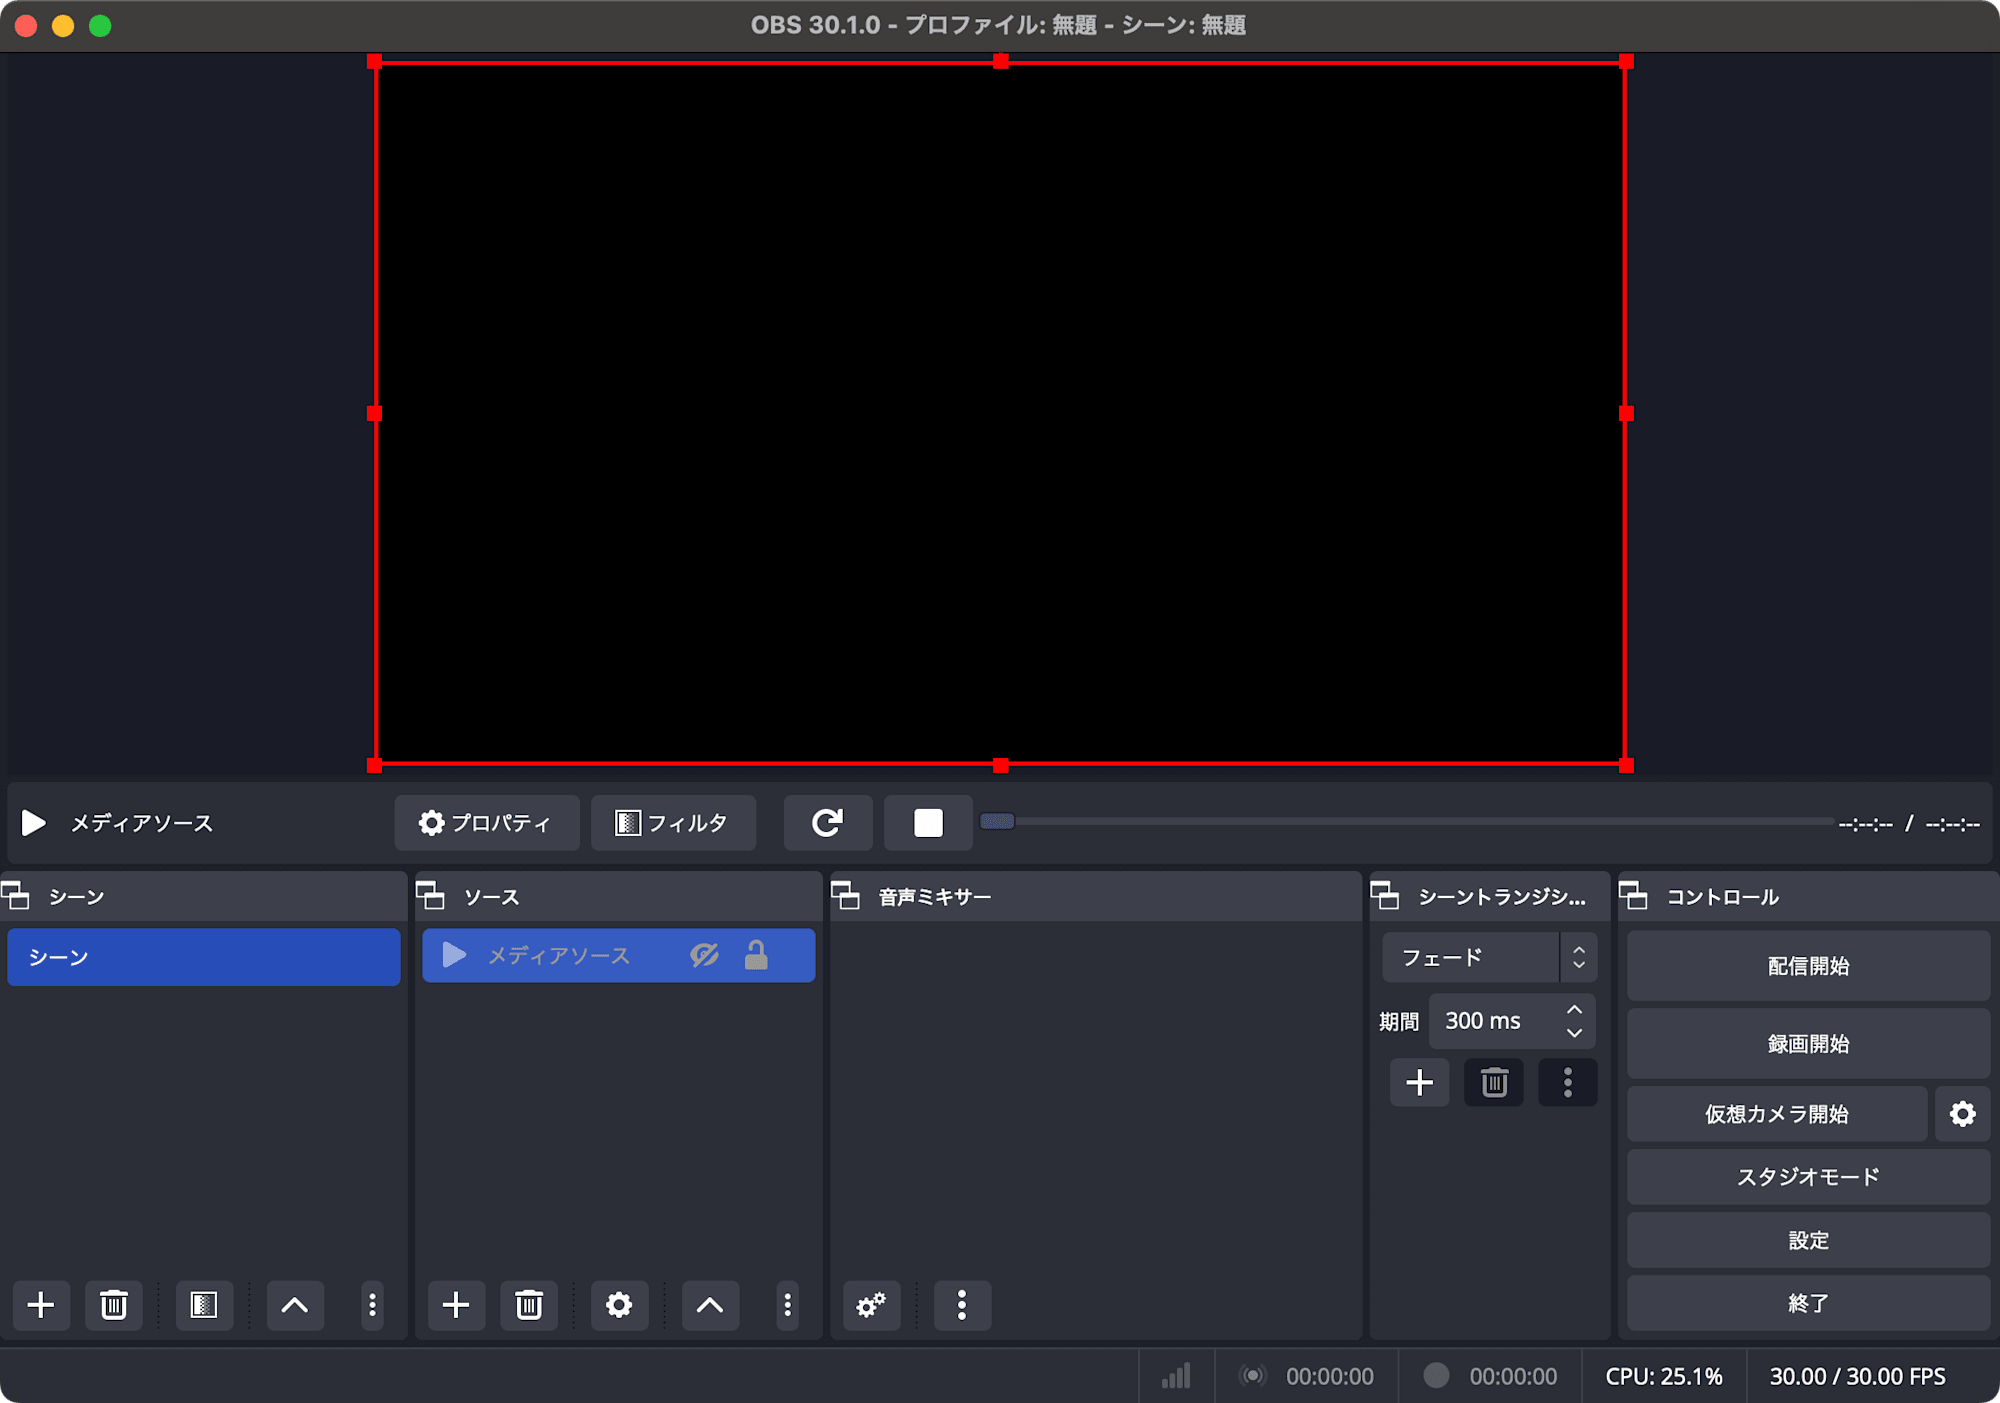Click 終了 to exit OBS

(1809, 1303)
